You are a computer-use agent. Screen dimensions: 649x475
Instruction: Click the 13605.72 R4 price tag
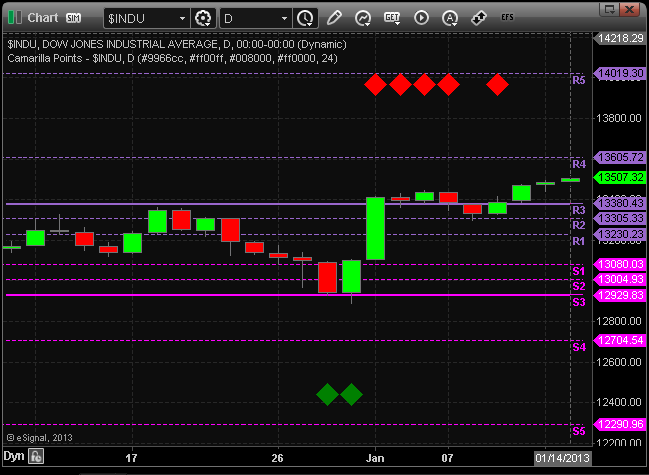click(620, 158)
